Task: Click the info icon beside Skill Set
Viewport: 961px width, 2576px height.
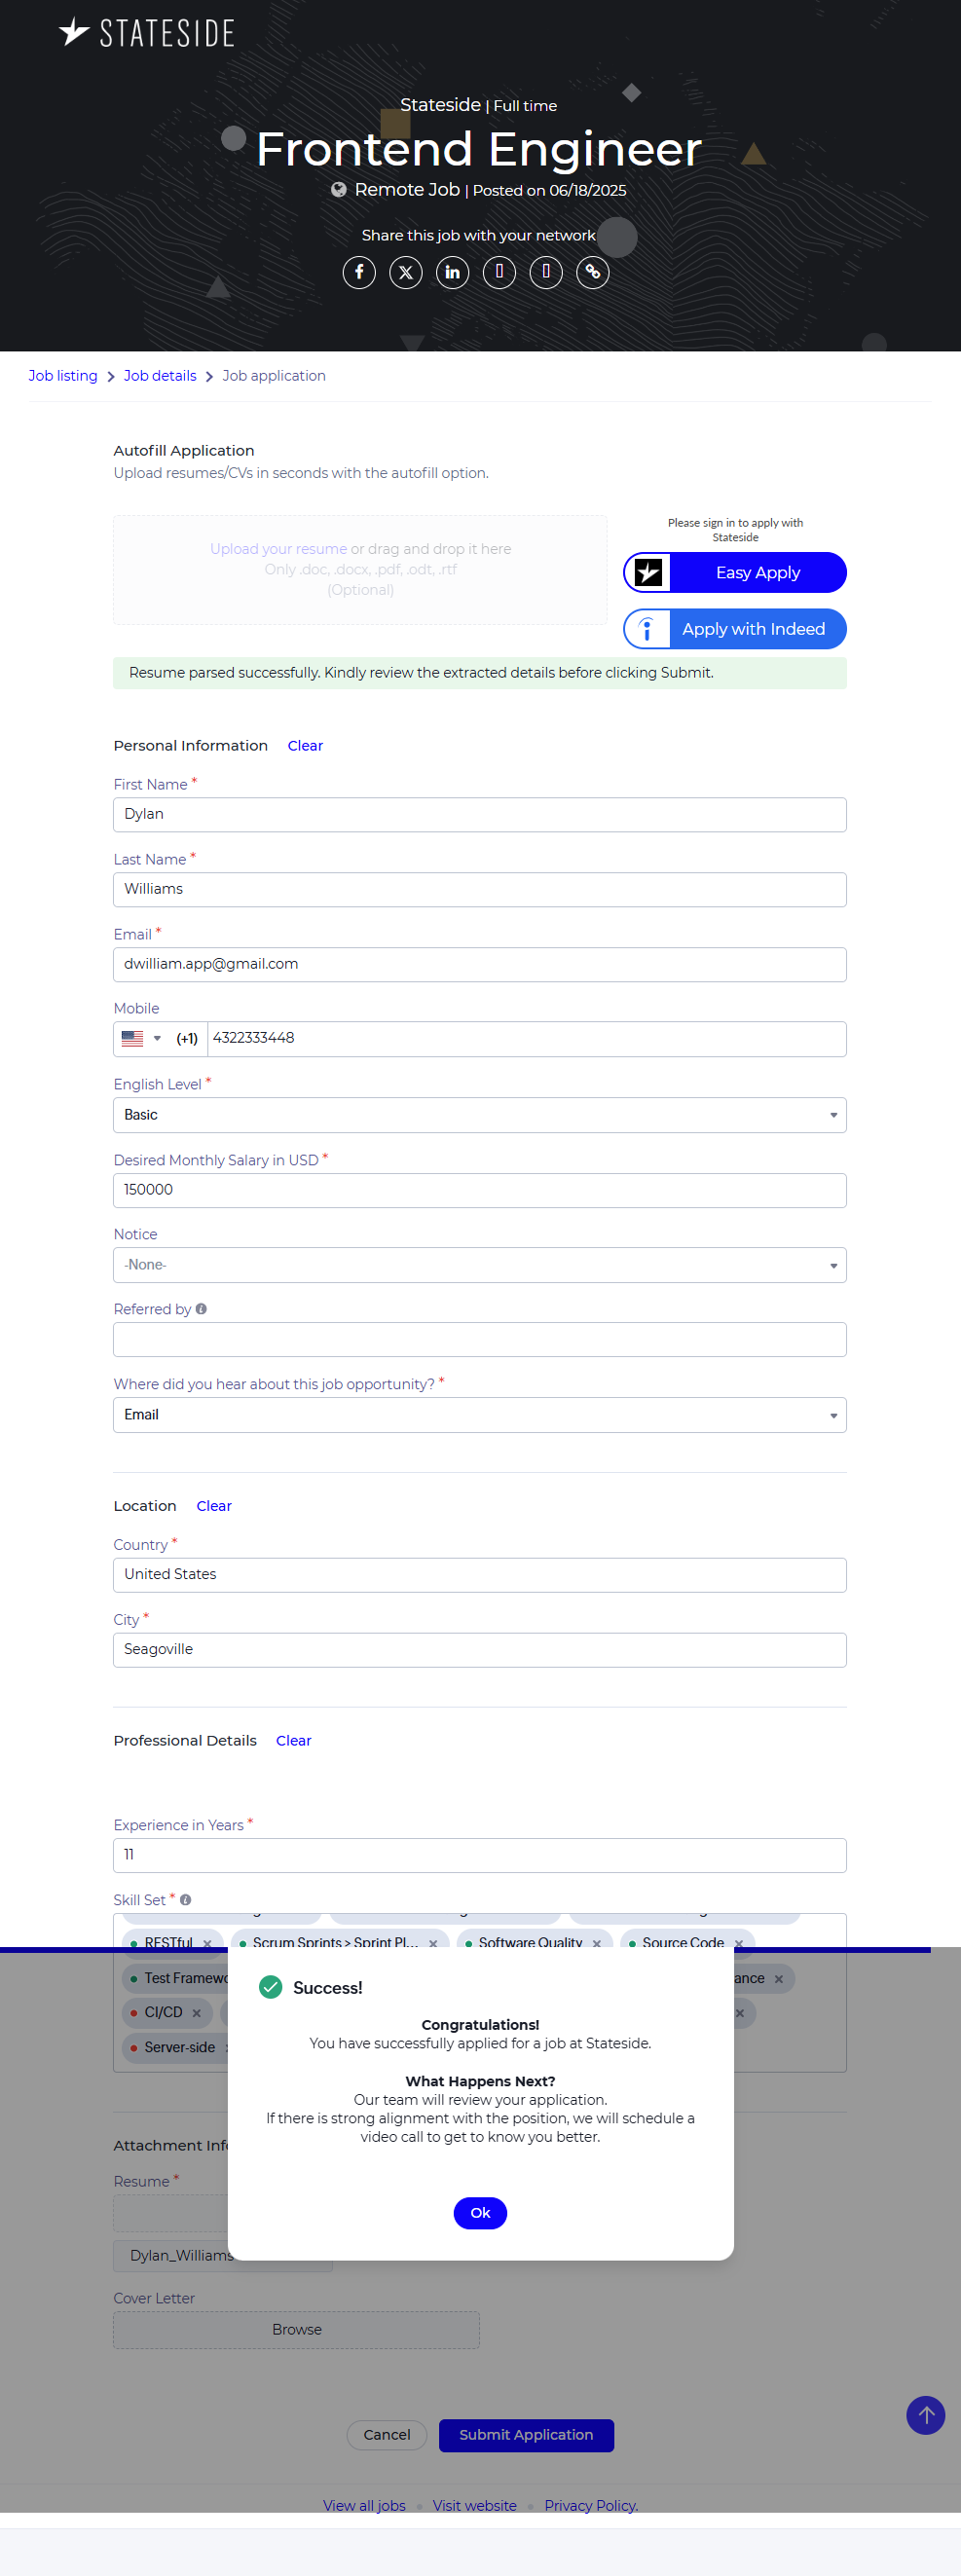Action: 186,1900
